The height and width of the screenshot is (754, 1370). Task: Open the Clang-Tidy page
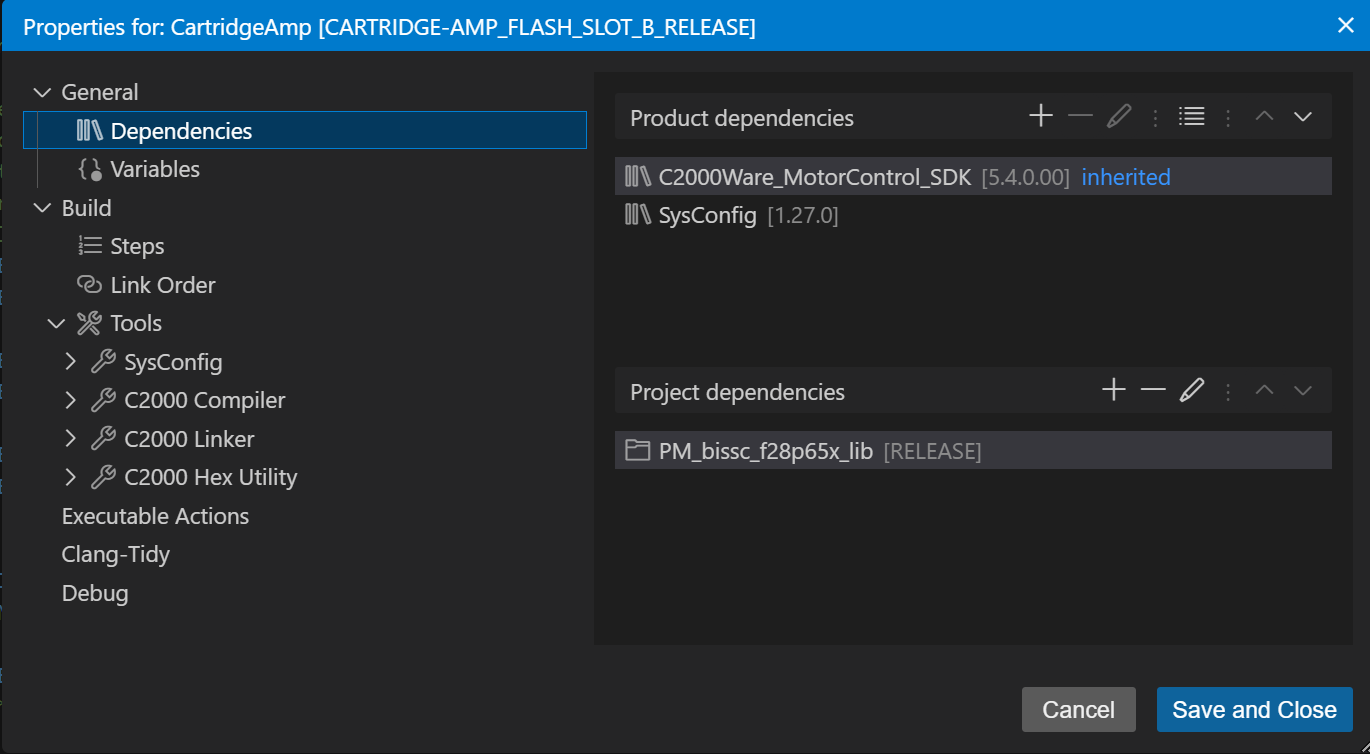(x=116, y=554)
